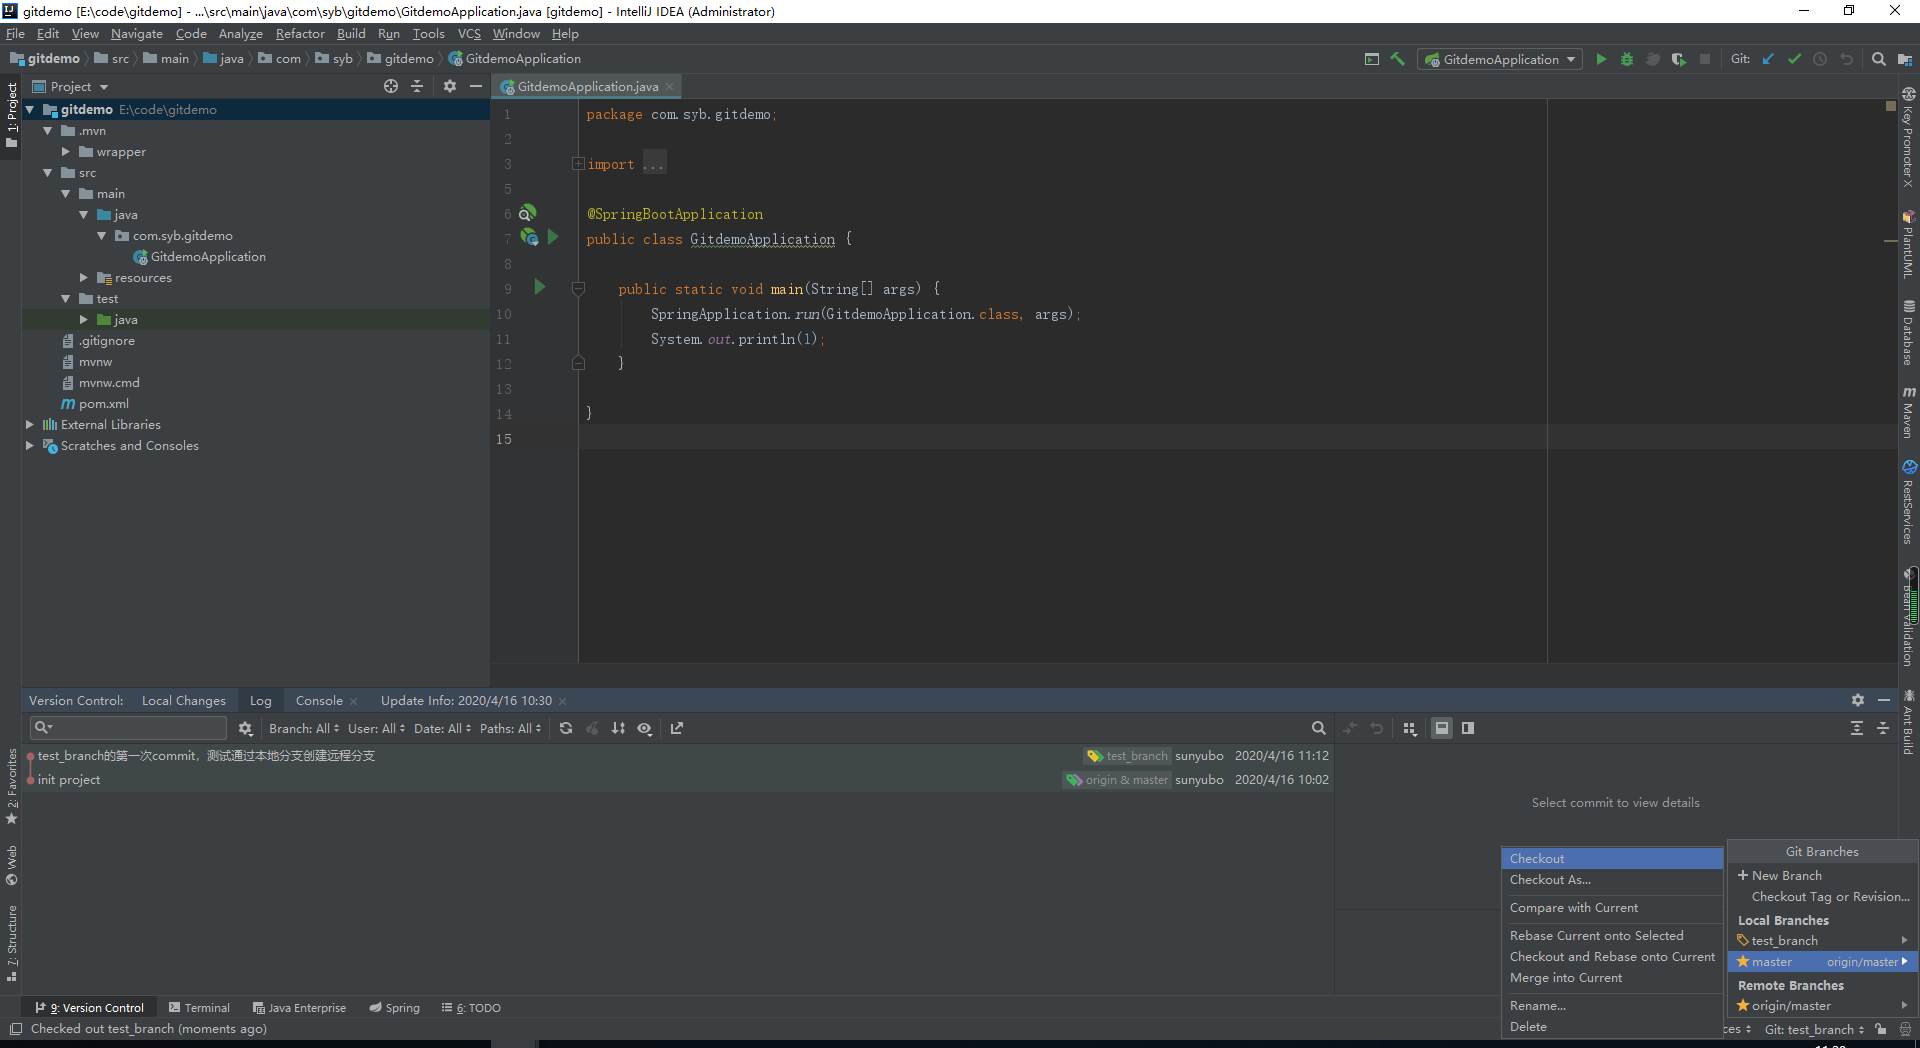1920x1048 pixels.
Task: Update project using the blue Git arrow
Action: tap(1768, 59)
